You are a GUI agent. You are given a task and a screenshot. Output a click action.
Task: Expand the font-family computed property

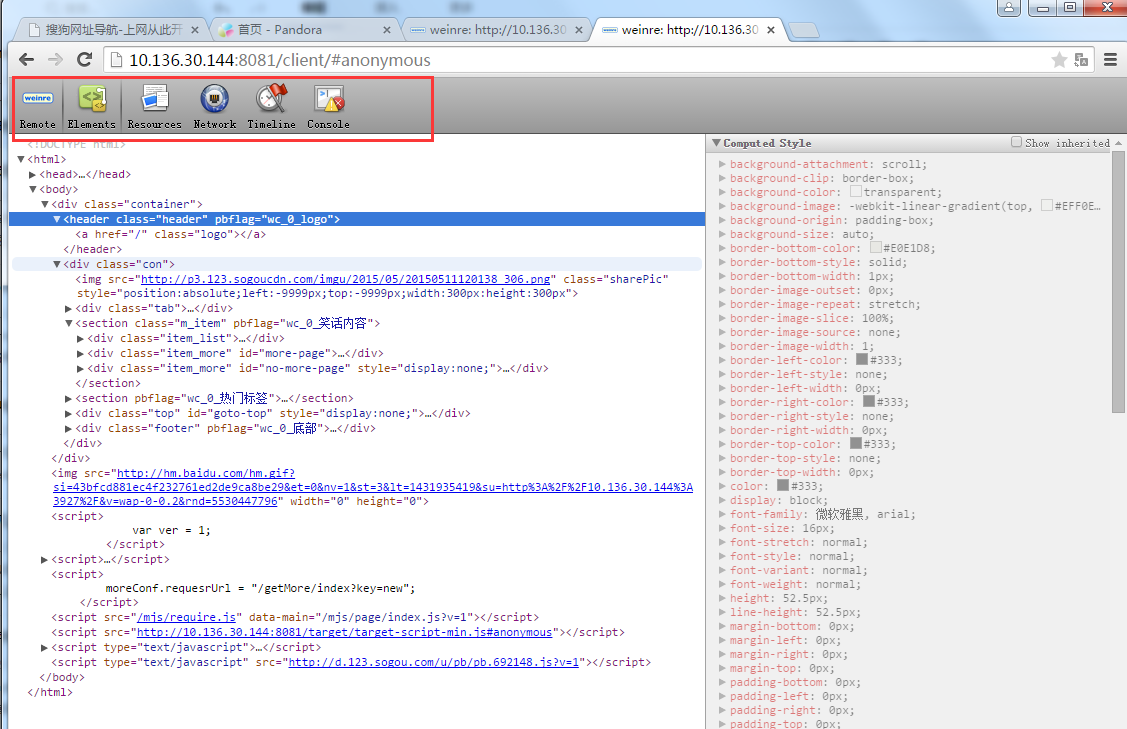tap(722, 515)
